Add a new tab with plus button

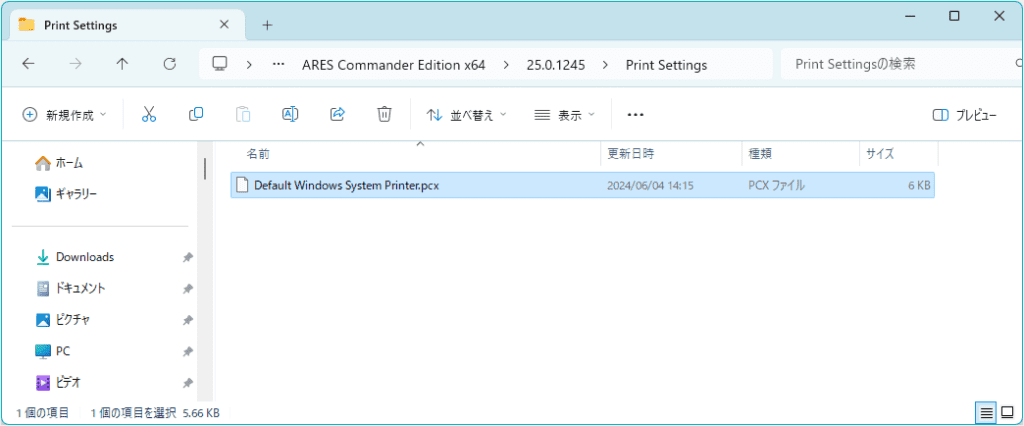(266, 25)
